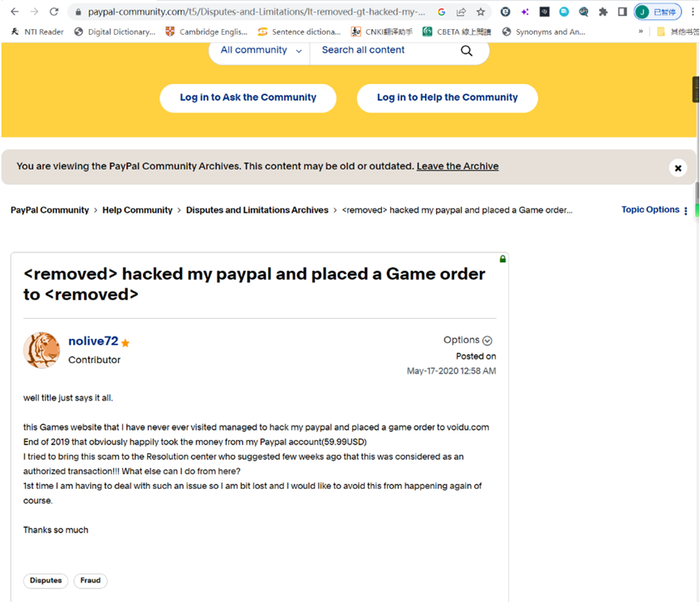Dismiss the archive notice banner
The width and height of the screenshot is (700, 602).
click(x=677, y=168)
